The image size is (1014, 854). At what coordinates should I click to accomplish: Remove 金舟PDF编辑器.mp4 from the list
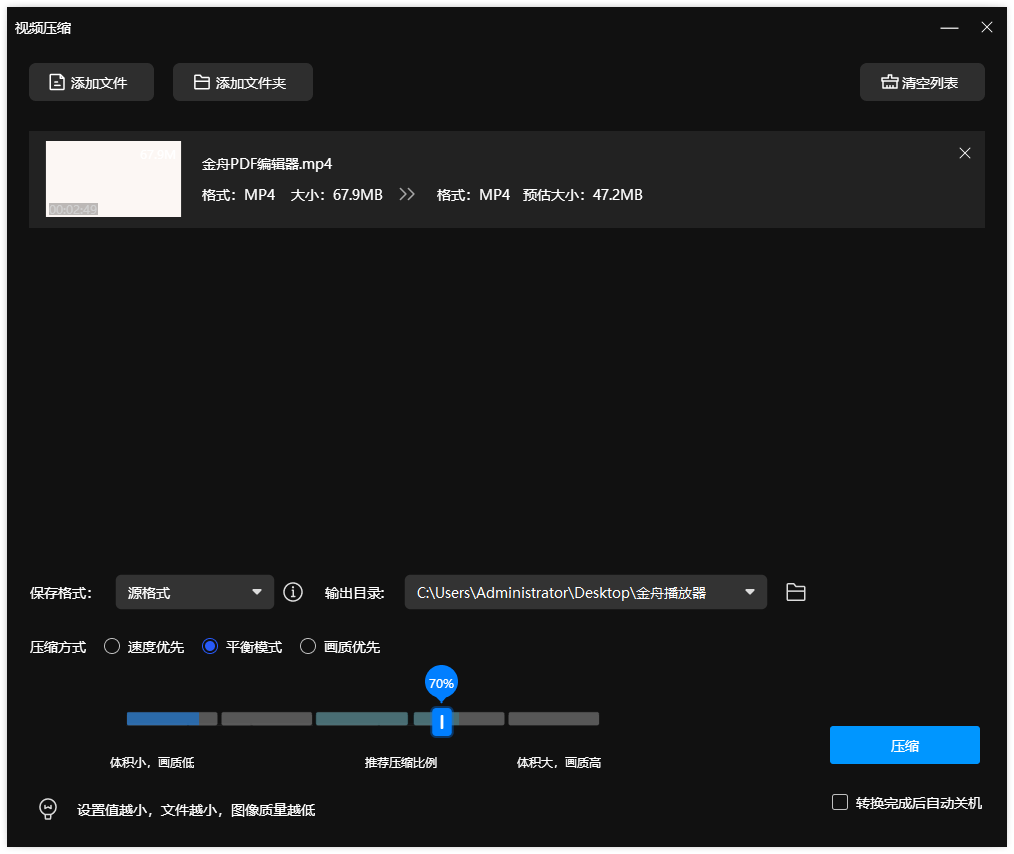[965, 153]
